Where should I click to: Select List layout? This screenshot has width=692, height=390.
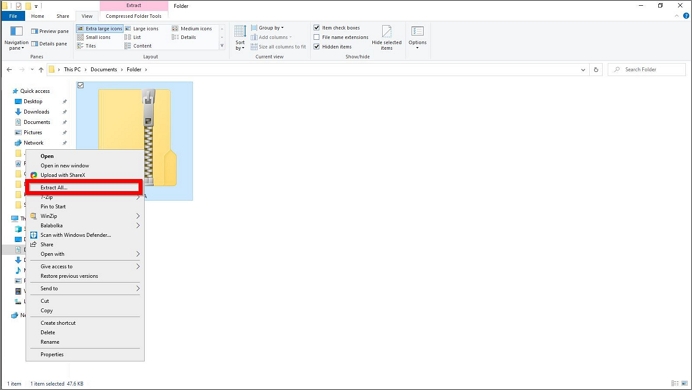[x=133, y=38]
